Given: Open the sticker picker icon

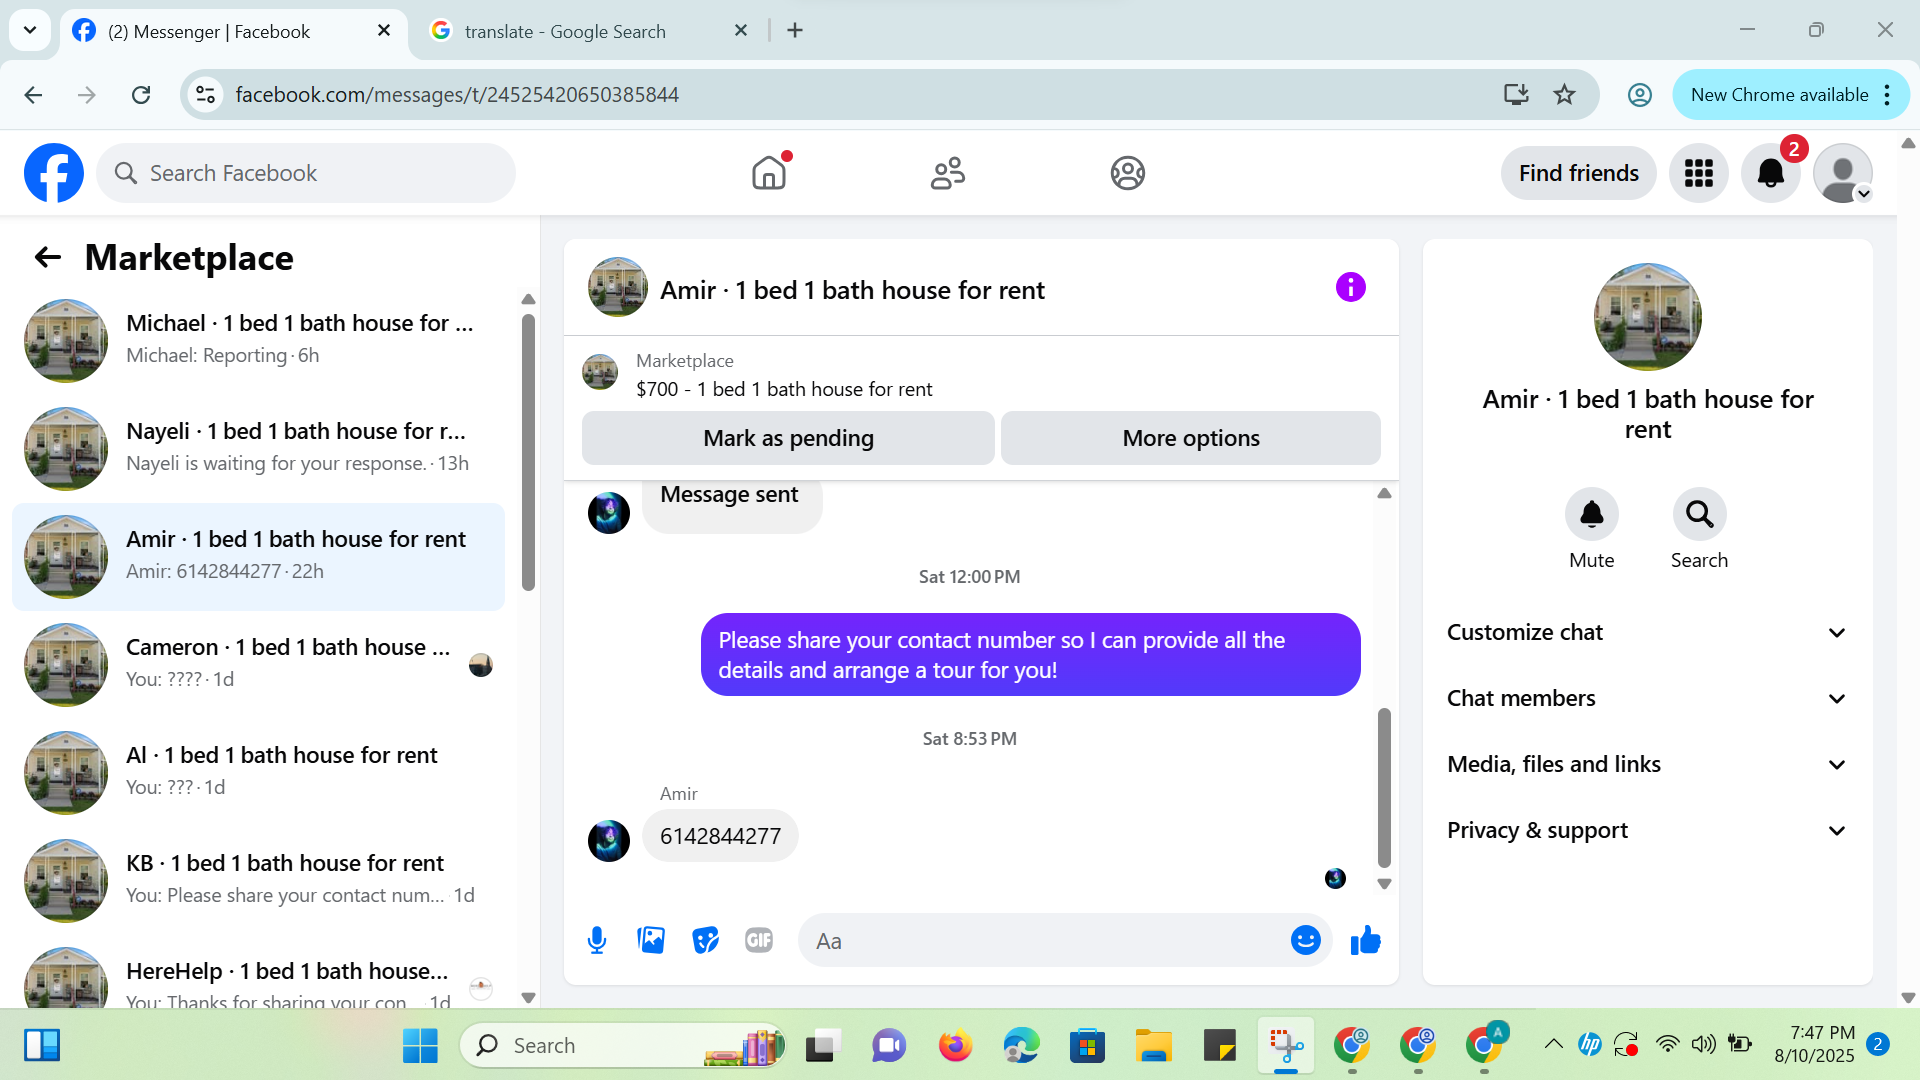Looking at the screenshot, I should coord(705,940).
